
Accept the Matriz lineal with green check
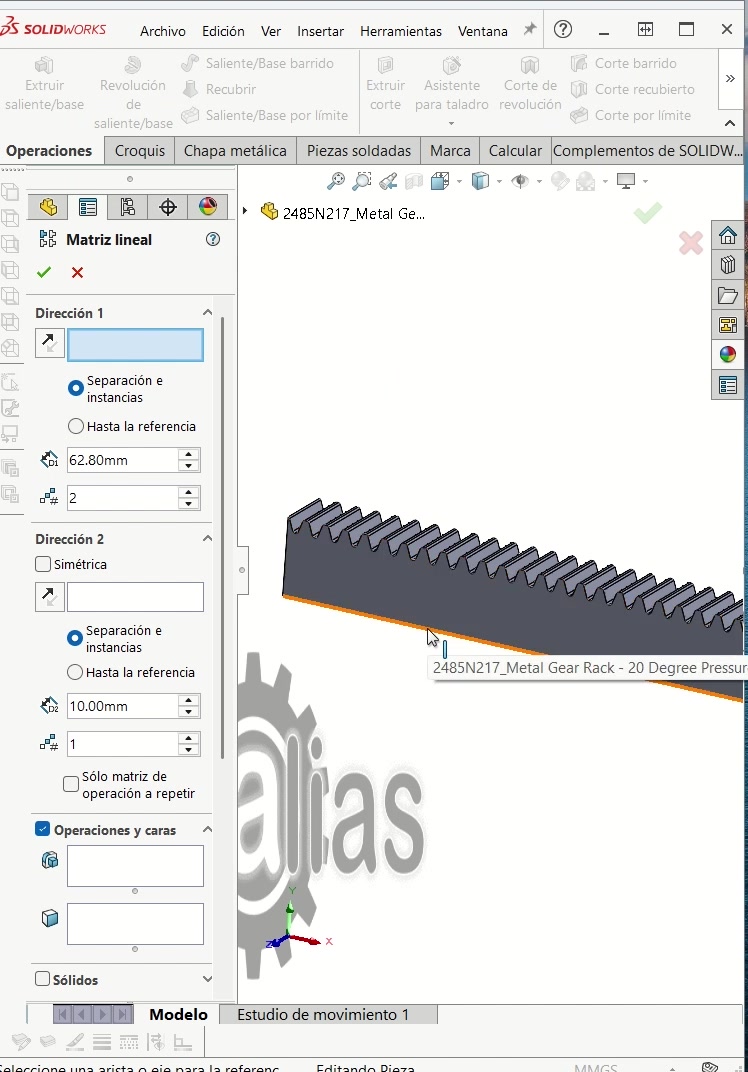pyautogui.click(x=44, y=272)
